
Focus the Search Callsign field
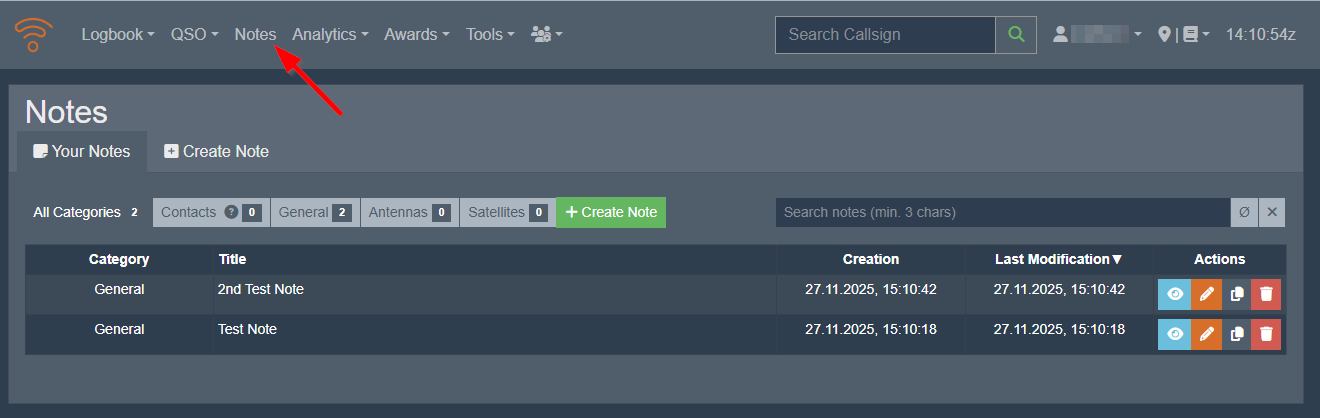pos(885,34)
